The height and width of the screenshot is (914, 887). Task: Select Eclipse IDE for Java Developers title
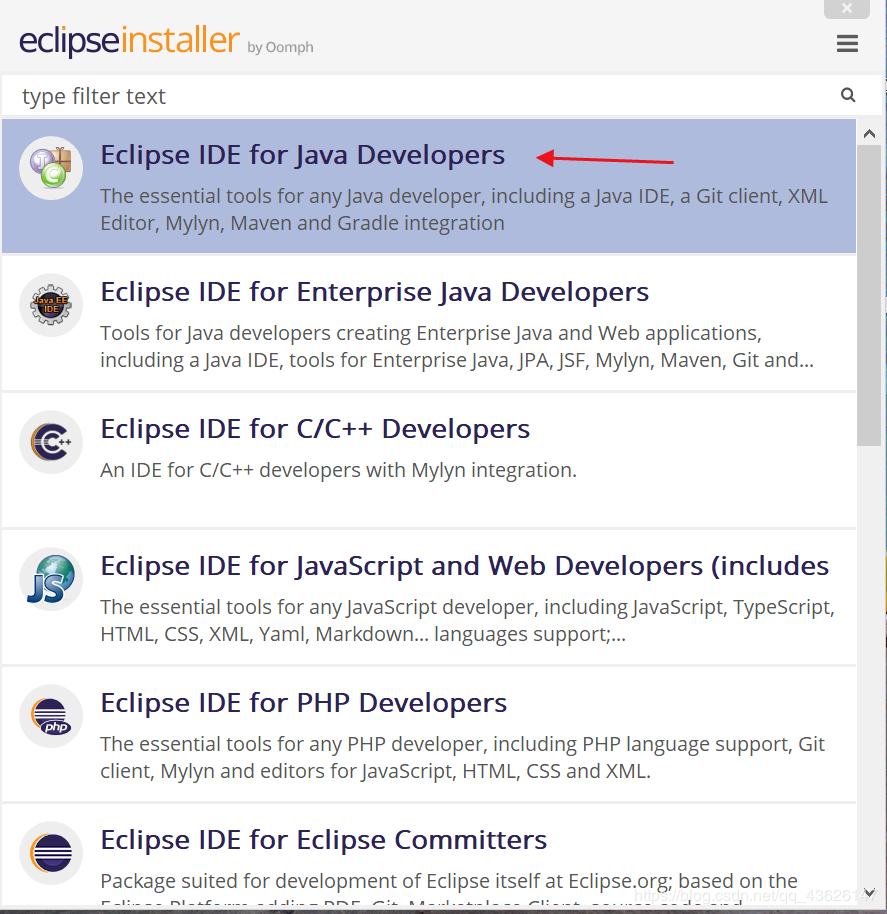pos(302,155)
